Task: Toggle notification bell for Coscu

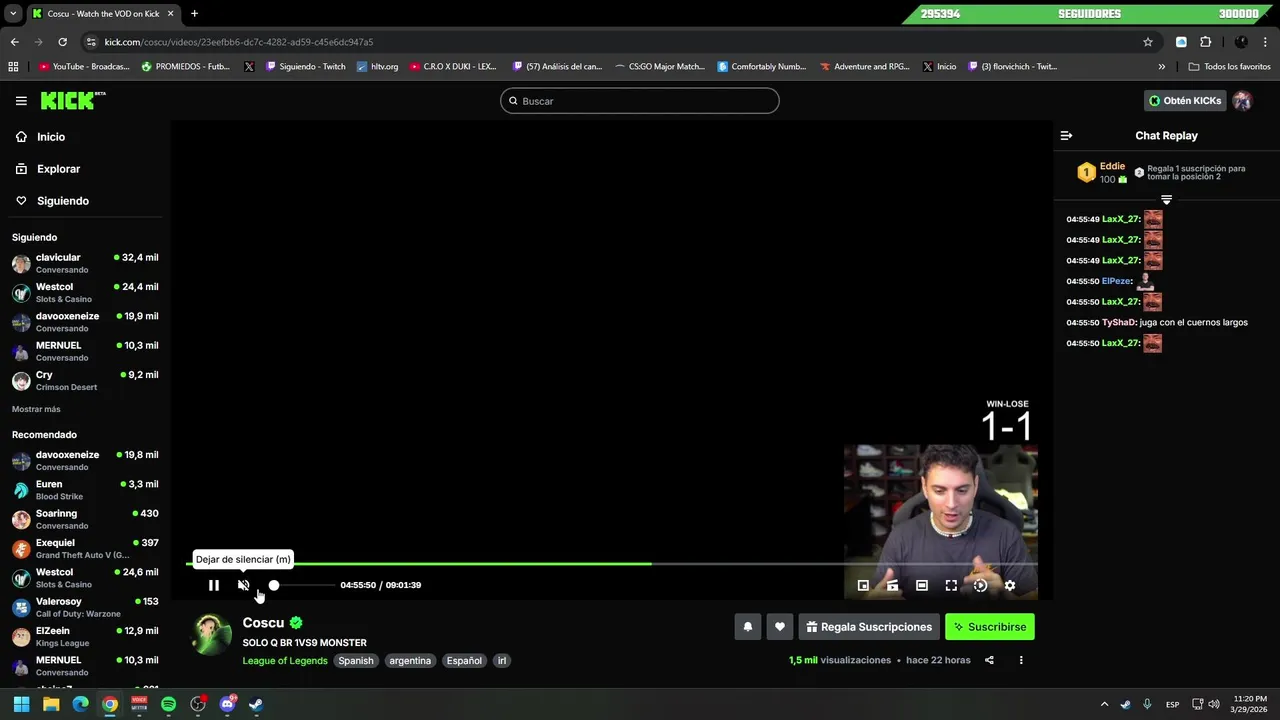Action: tap(747, 627)
